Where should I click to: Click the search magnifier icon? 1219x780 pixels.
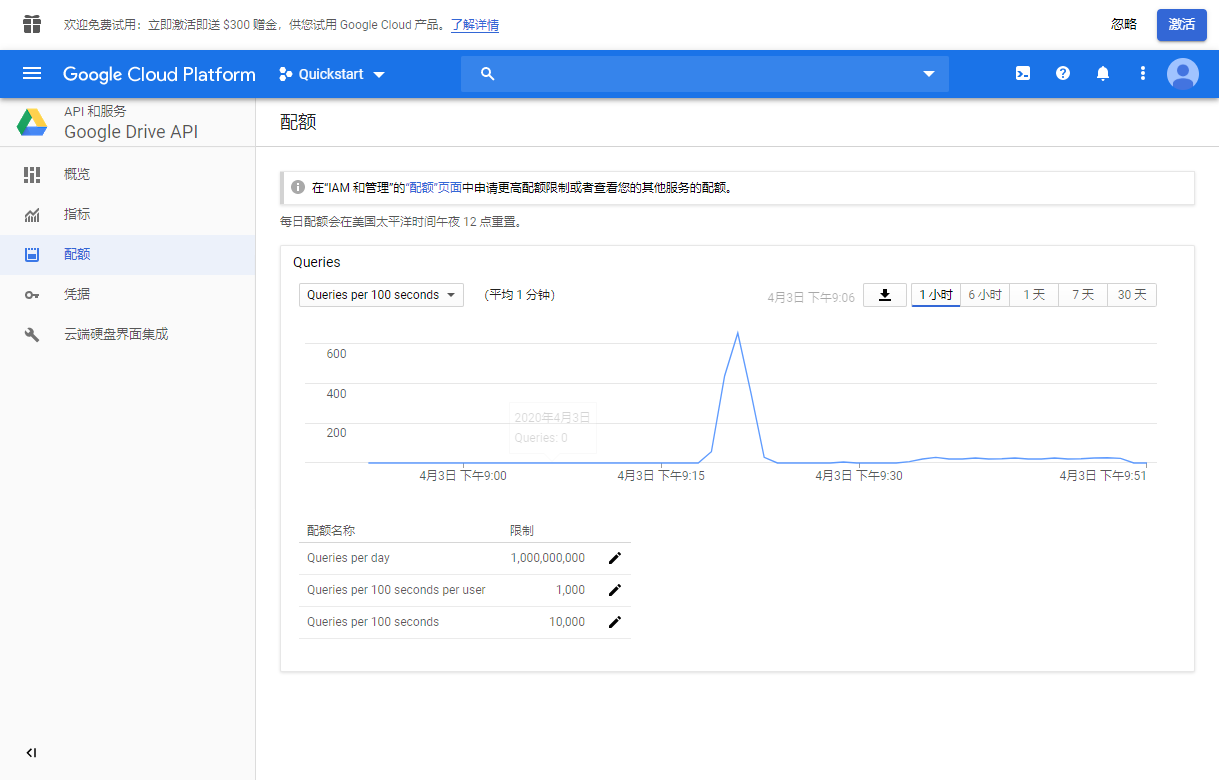click(x=488, y=74)
